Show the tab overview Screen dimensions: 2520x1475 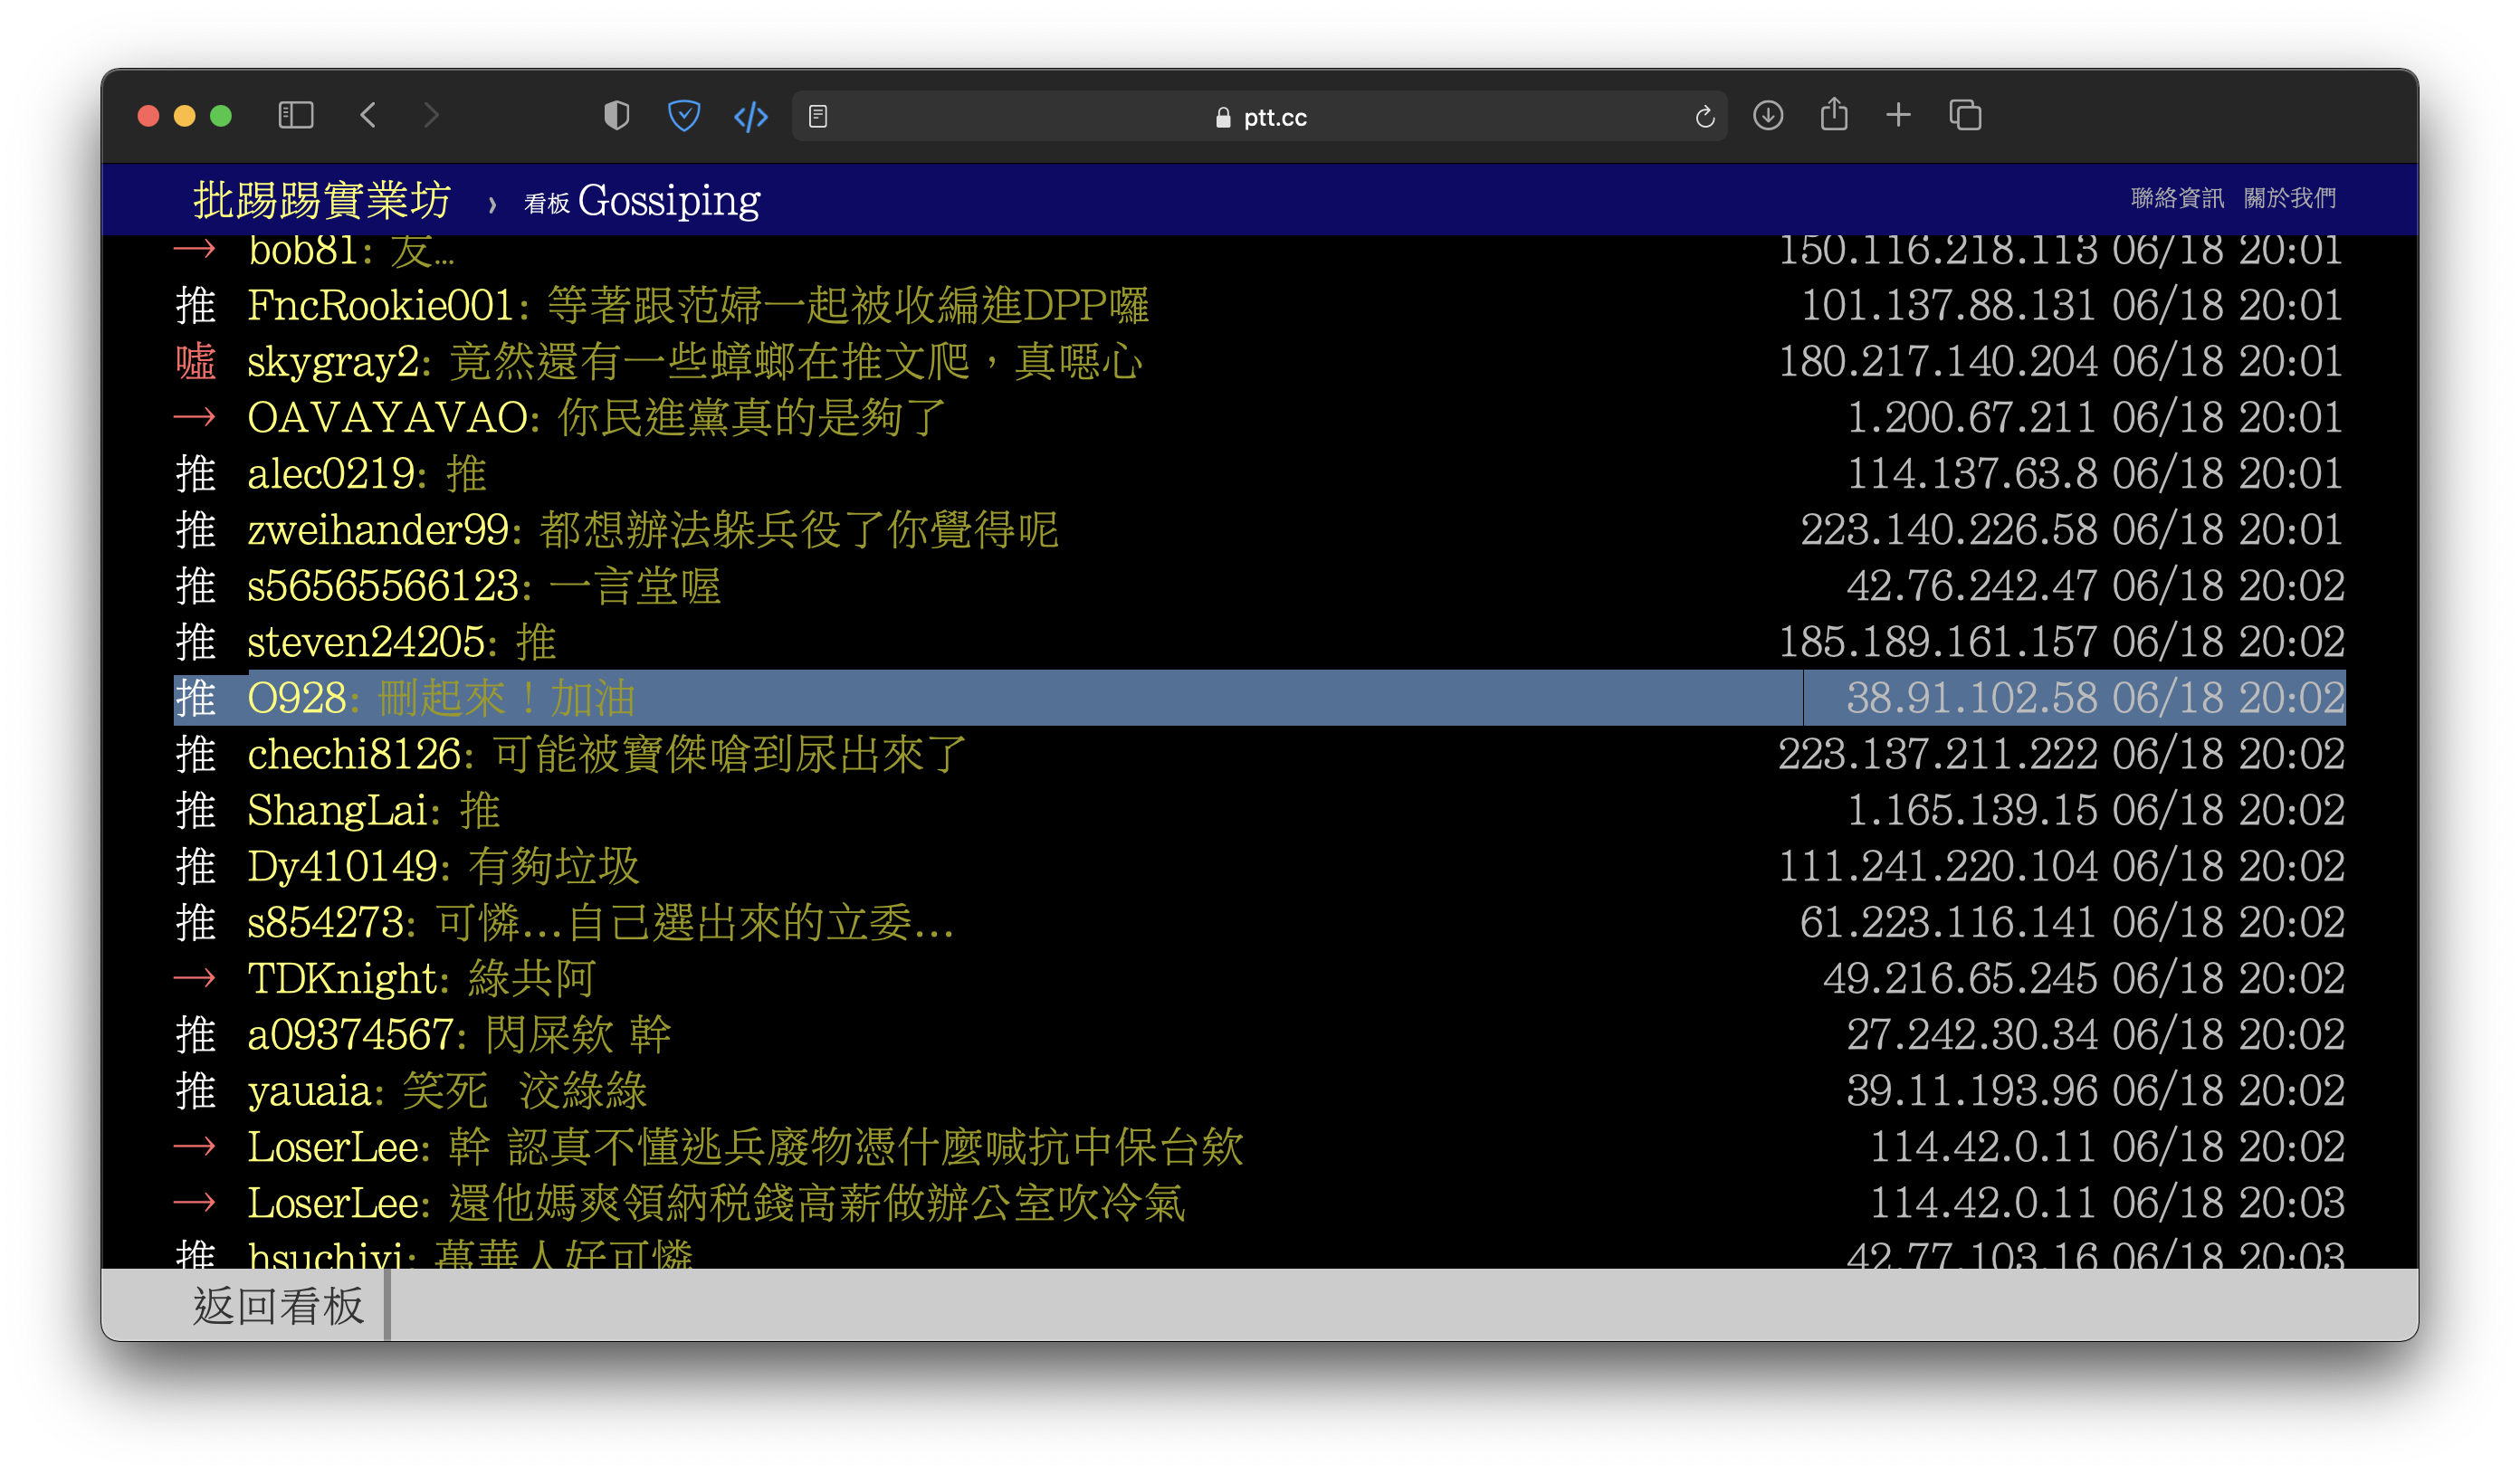click(x=1964, y=116)
